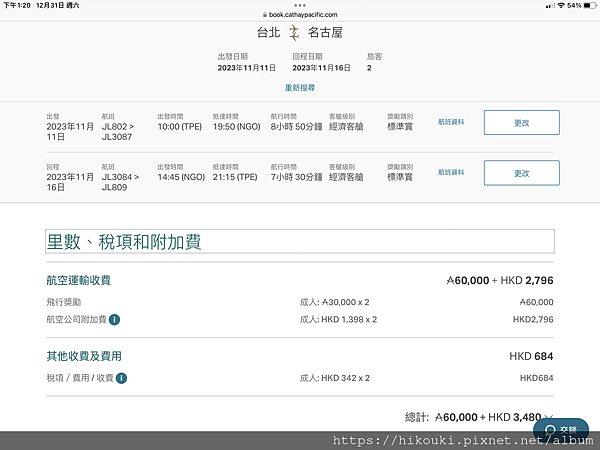The width and height of the screenshot is (600, 450).
Task: Expand the total cost chevron
Action: [549, 417]
